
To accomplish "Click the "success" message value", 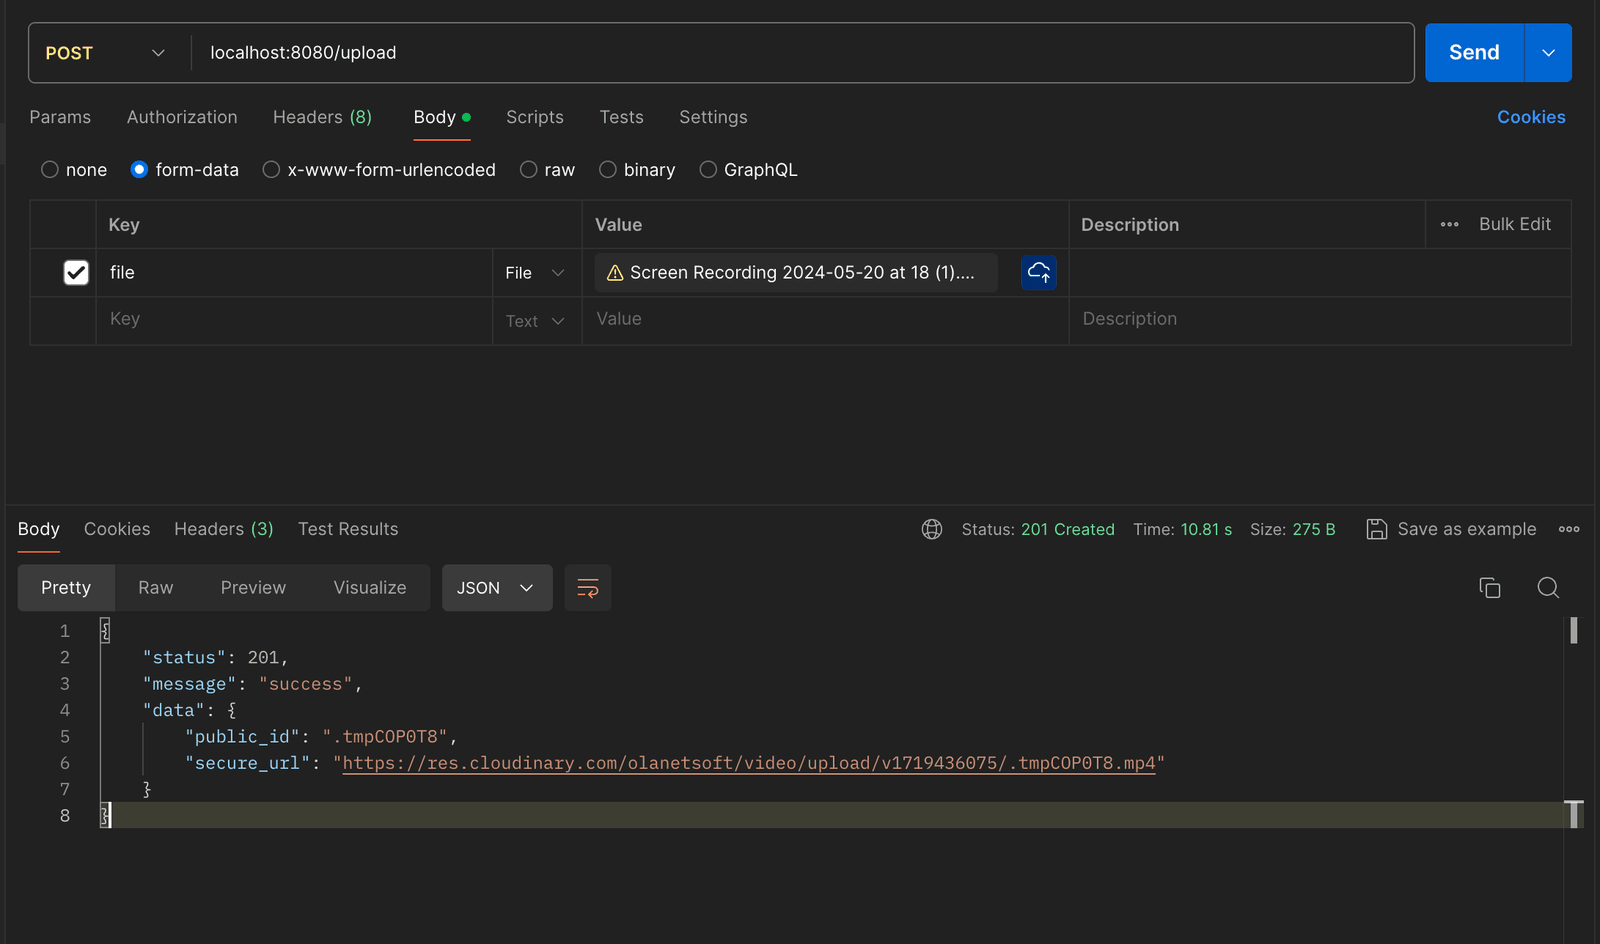I will (x=305, y=684).
